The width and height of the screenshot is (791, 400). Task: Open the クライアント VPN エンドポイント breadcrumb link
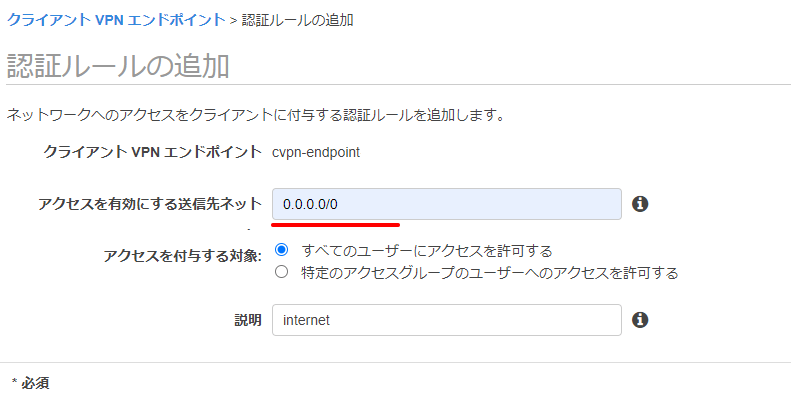coord(116,20)
